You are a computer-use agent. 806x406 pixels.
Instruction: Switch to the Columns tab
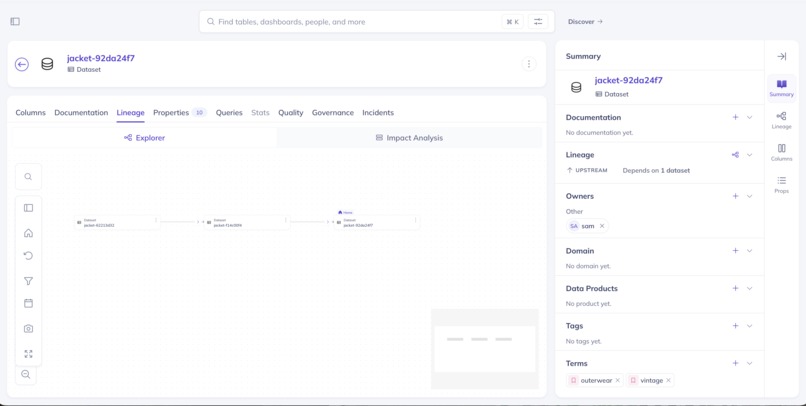point(30,113)
